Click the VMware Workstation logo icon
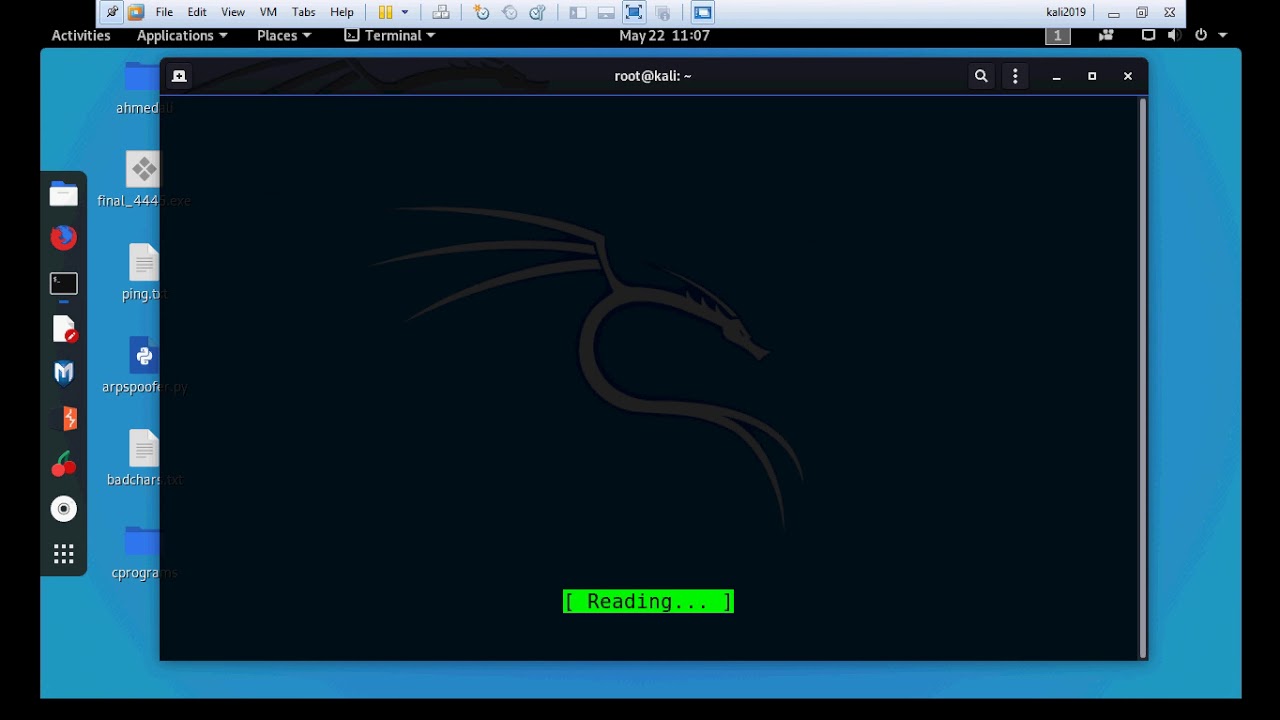The image size is (1280, 720). point(135,12)
